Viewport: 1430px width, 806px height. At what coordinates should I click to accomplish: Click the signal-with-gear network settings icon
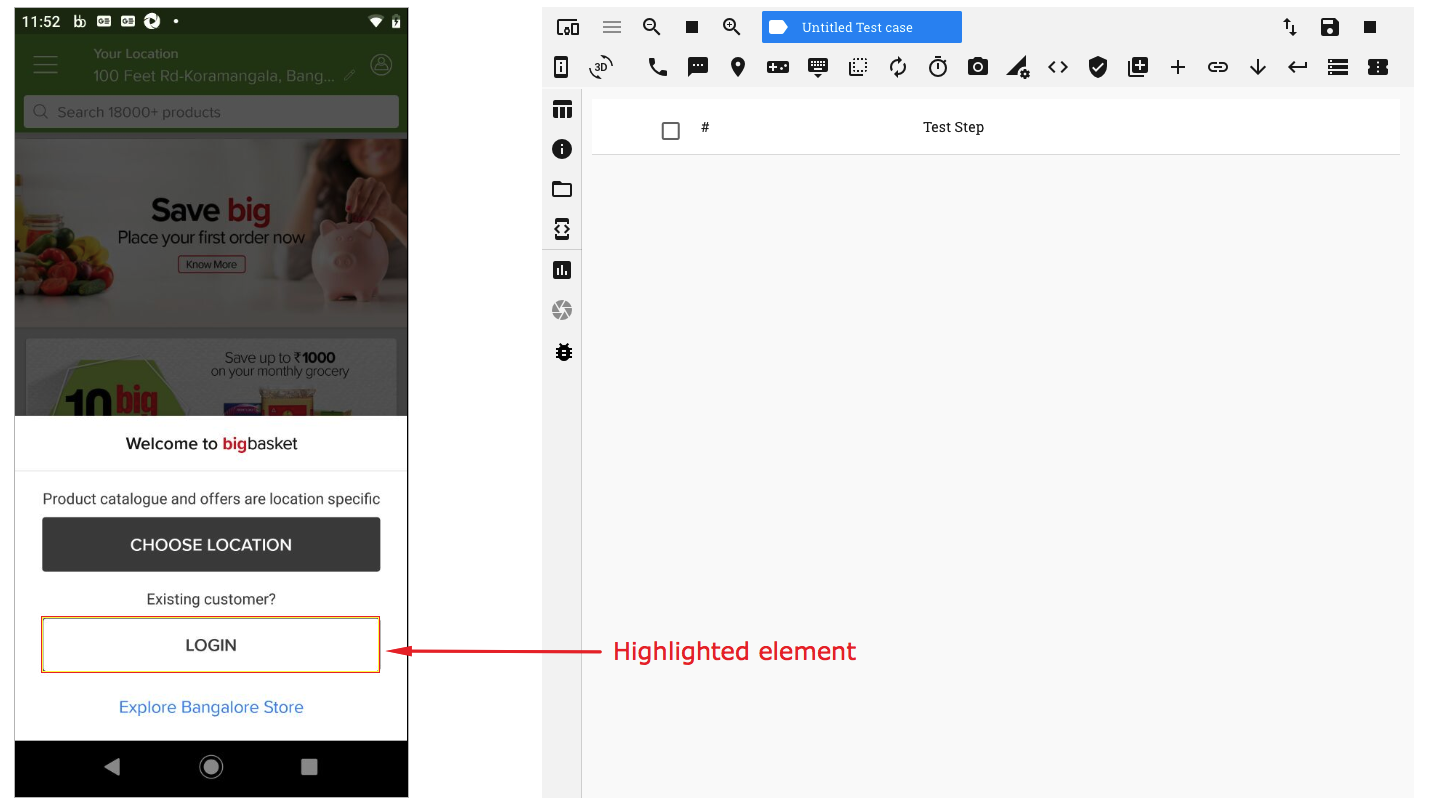point(1018,67)
